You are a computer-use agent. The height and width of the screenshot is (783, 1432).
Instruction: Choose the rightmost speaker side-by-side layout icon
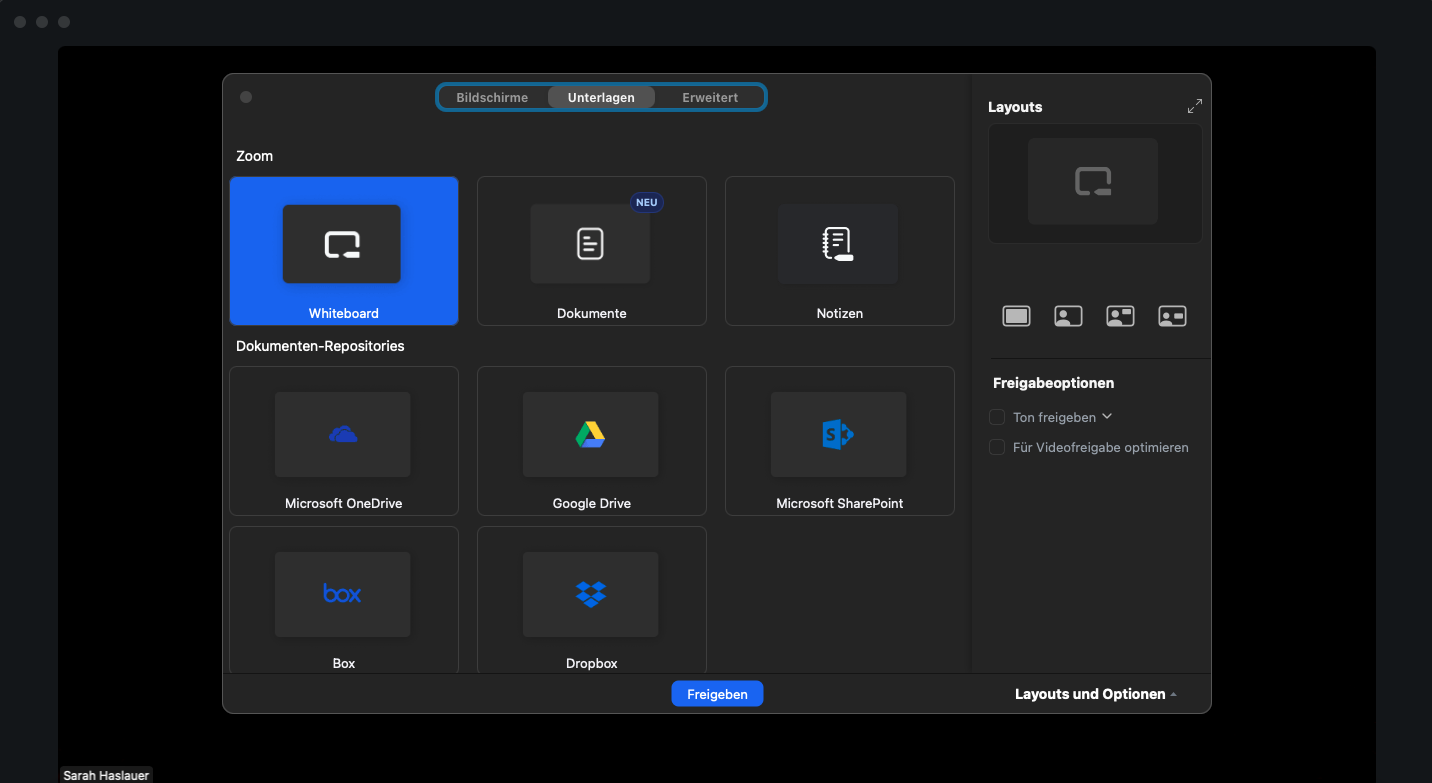coord(1172,316)
